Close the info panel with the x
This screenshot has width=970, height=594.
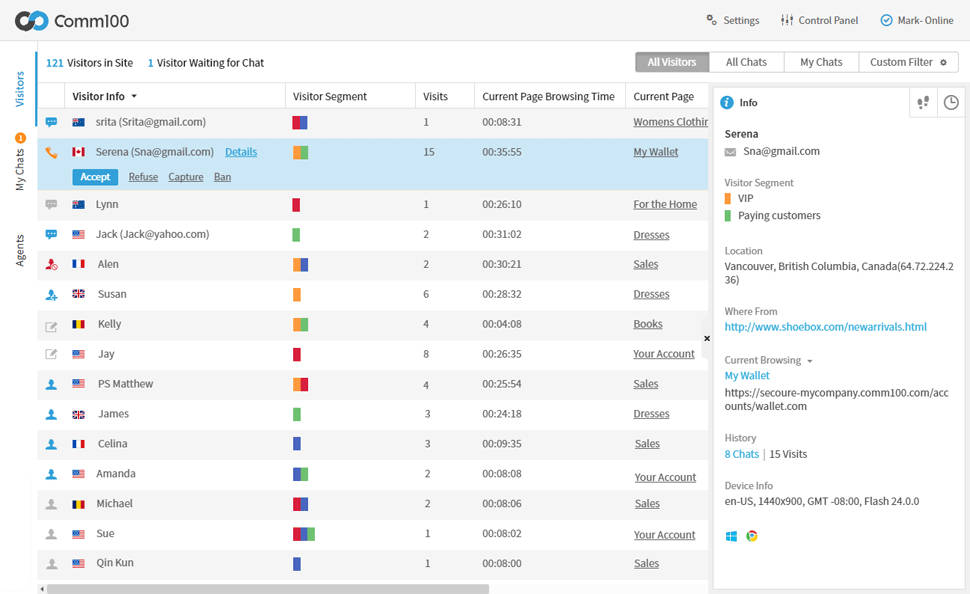[707, 339]
